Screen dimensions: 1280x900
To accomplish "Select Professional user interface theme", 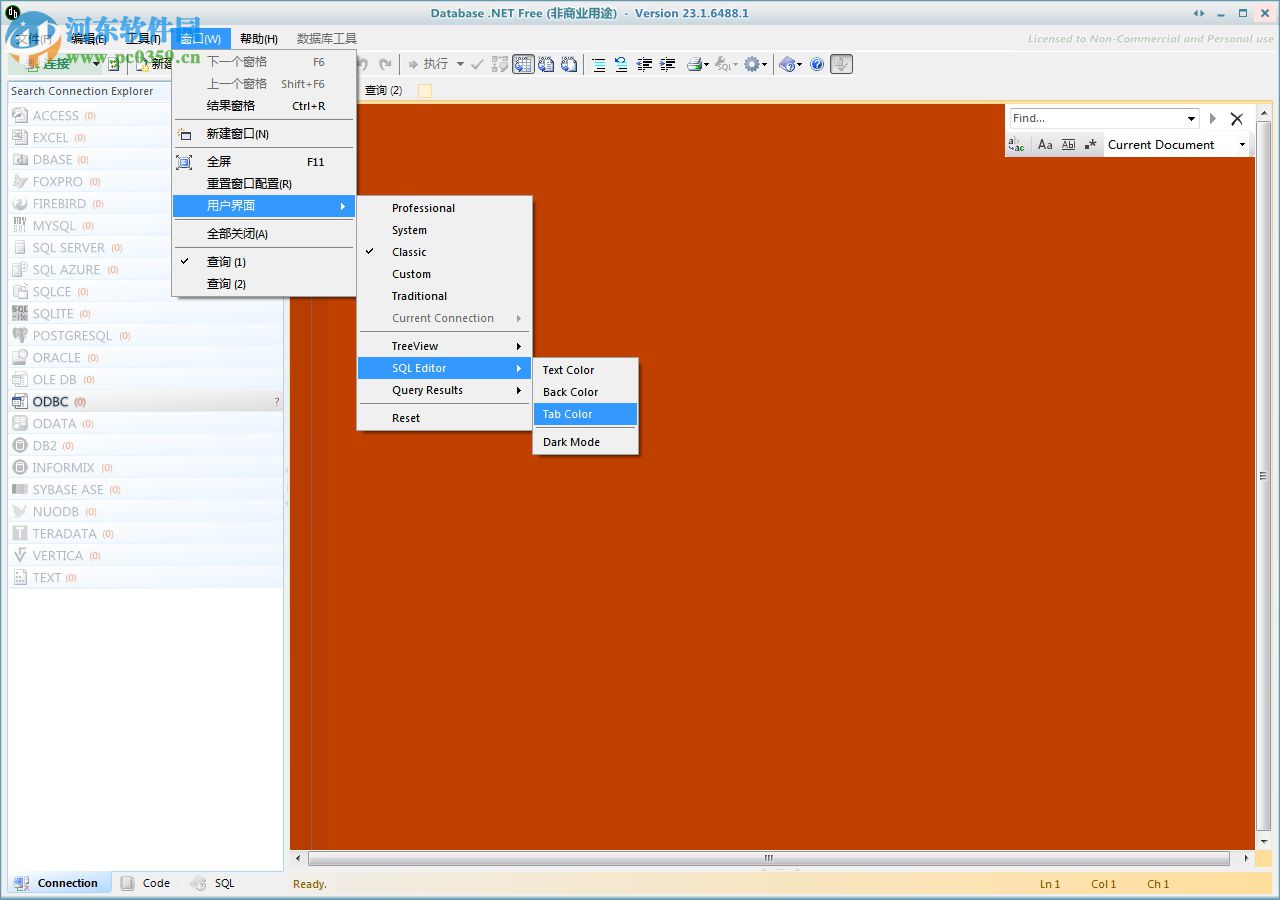I will click(x=444, y=208).
